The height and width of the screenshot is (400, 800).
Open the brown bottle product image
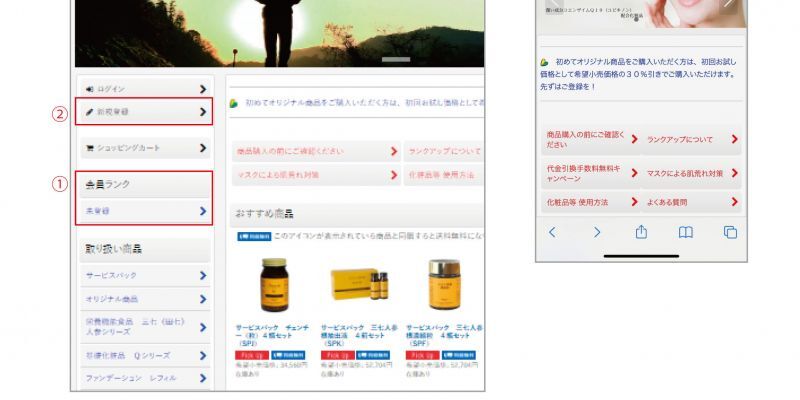(x=274, y=285)
